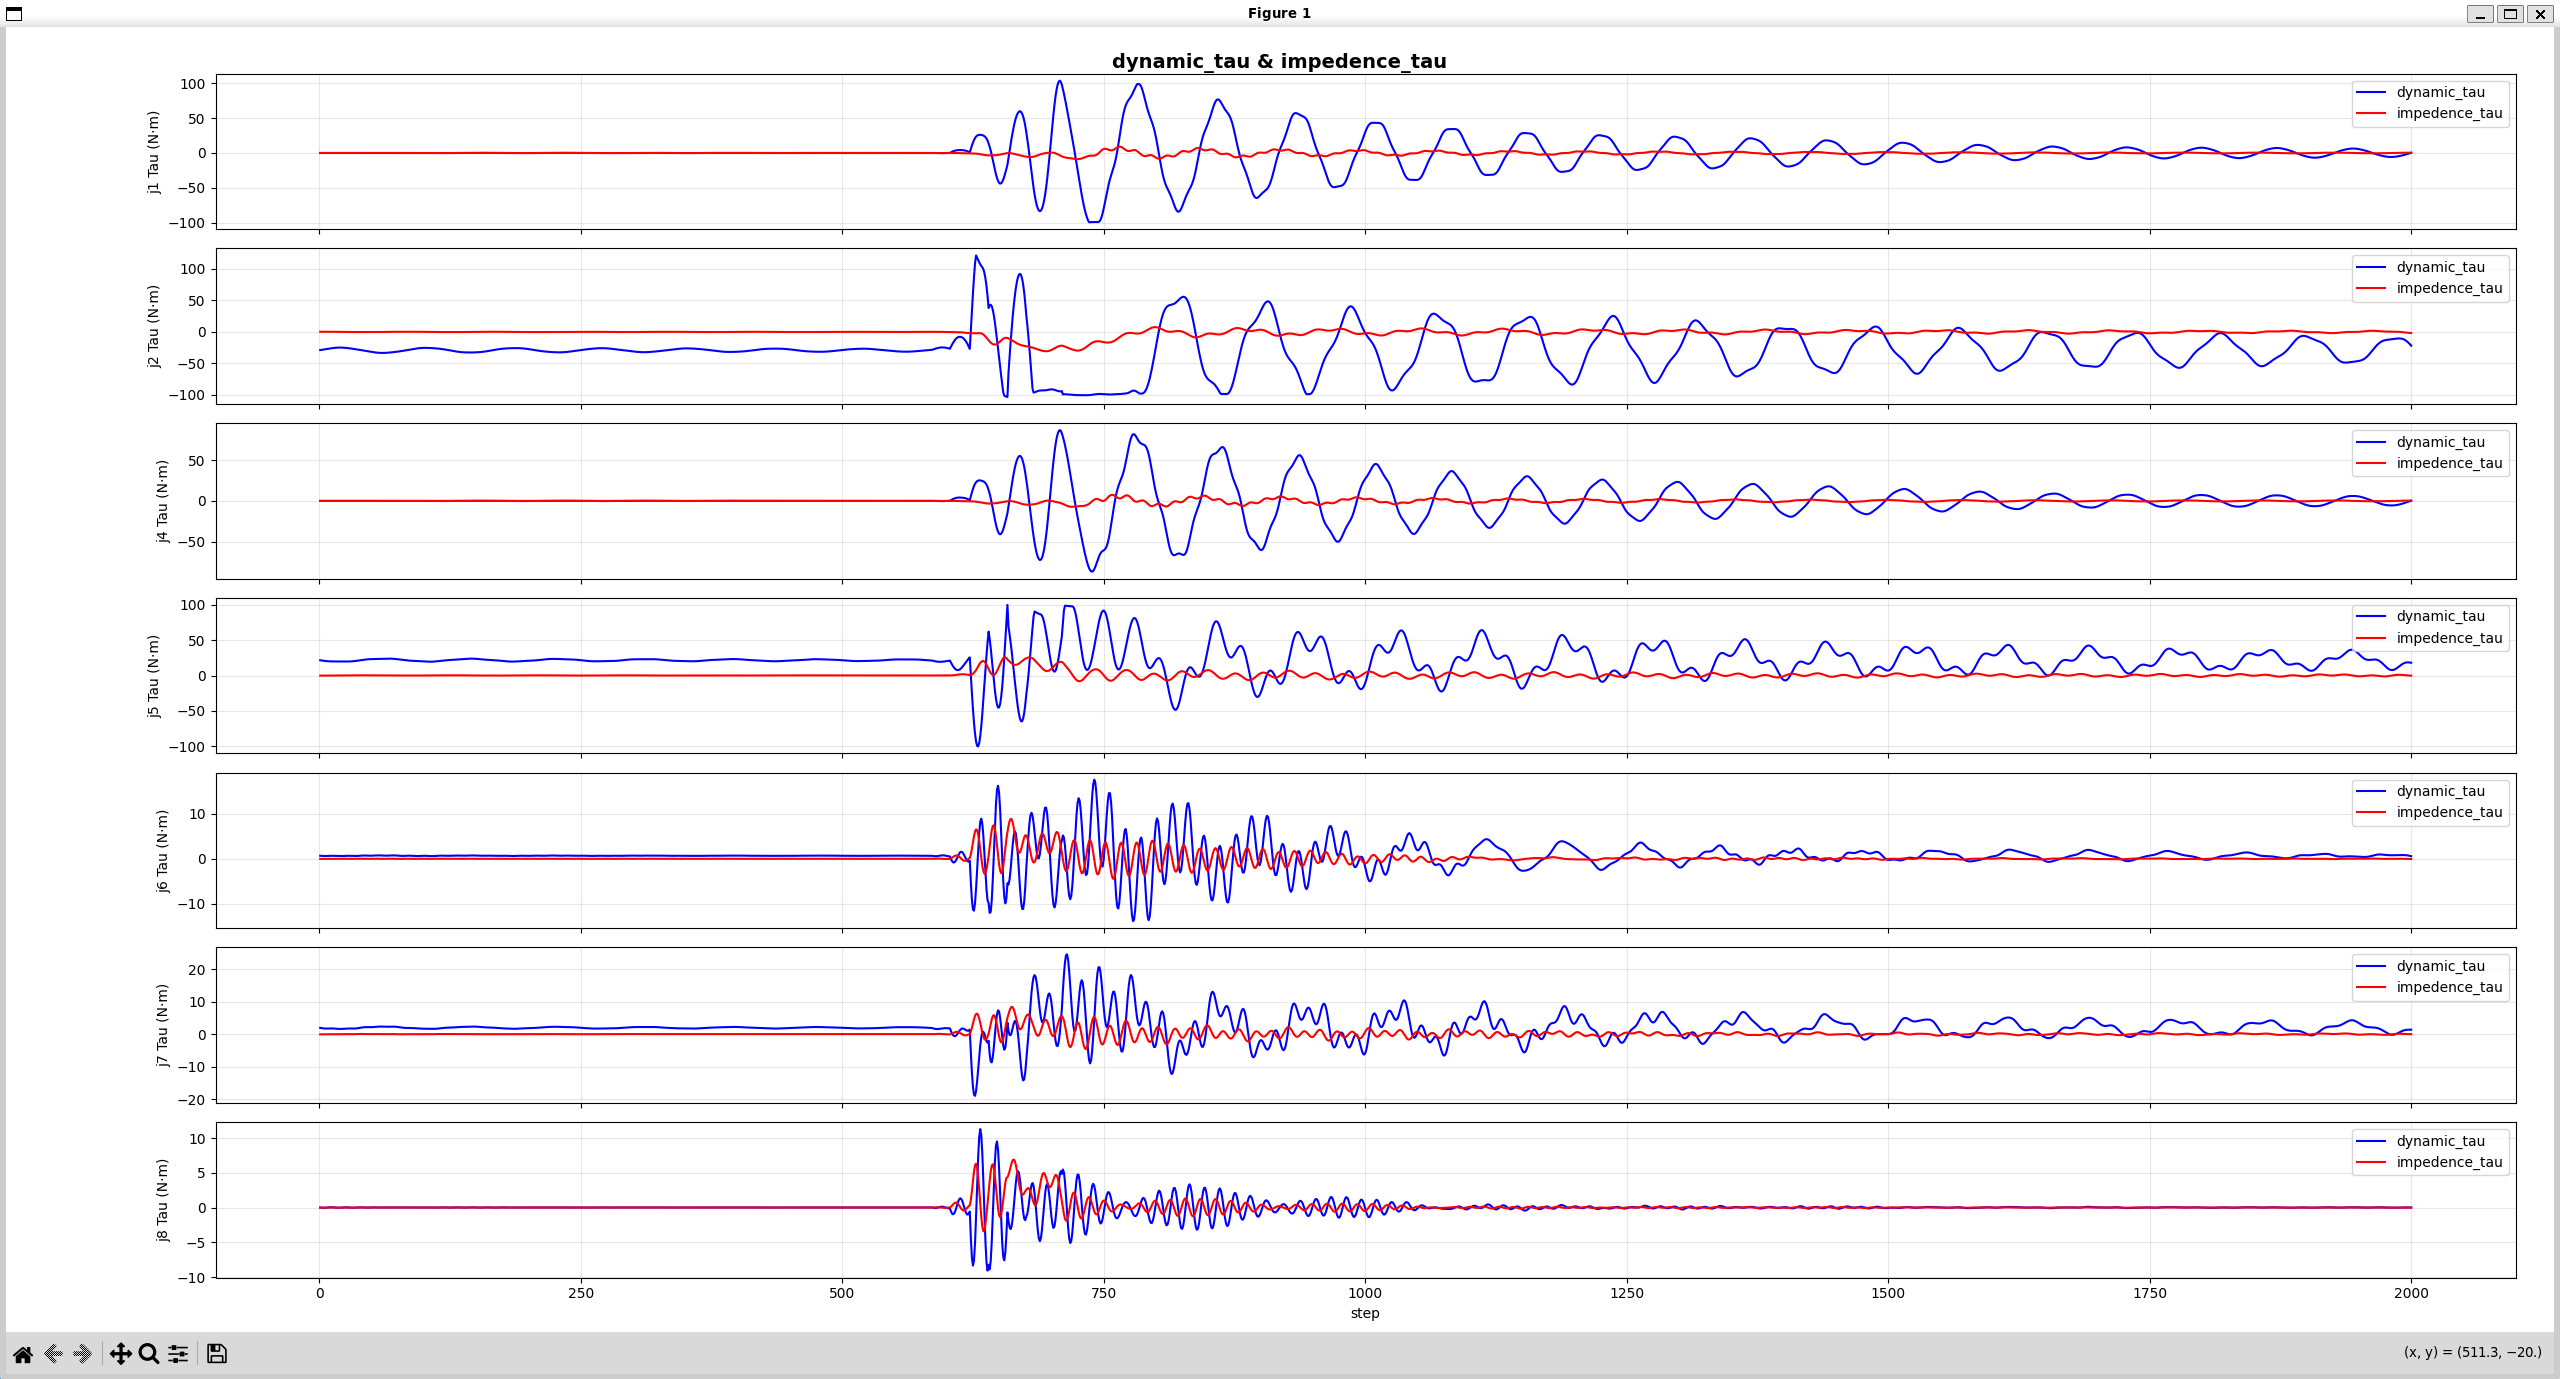Click the blue dynamic_tau swatch in j2 legend

(x=2371, y=267)
